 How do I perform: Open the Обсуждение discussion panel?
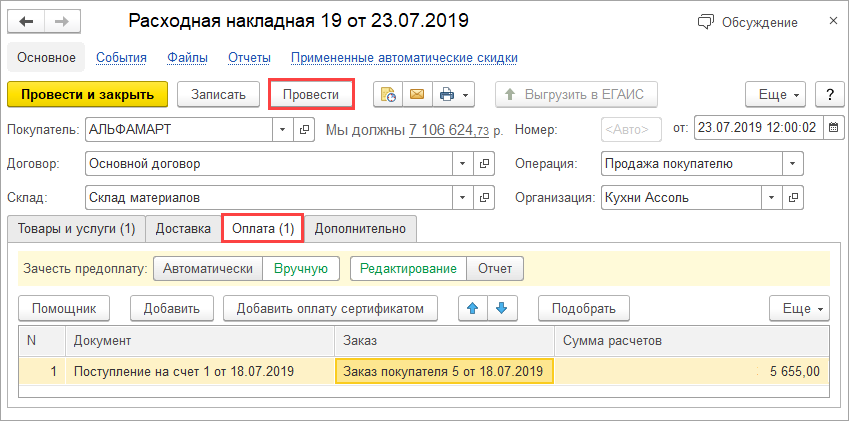[x=747, y=22]
